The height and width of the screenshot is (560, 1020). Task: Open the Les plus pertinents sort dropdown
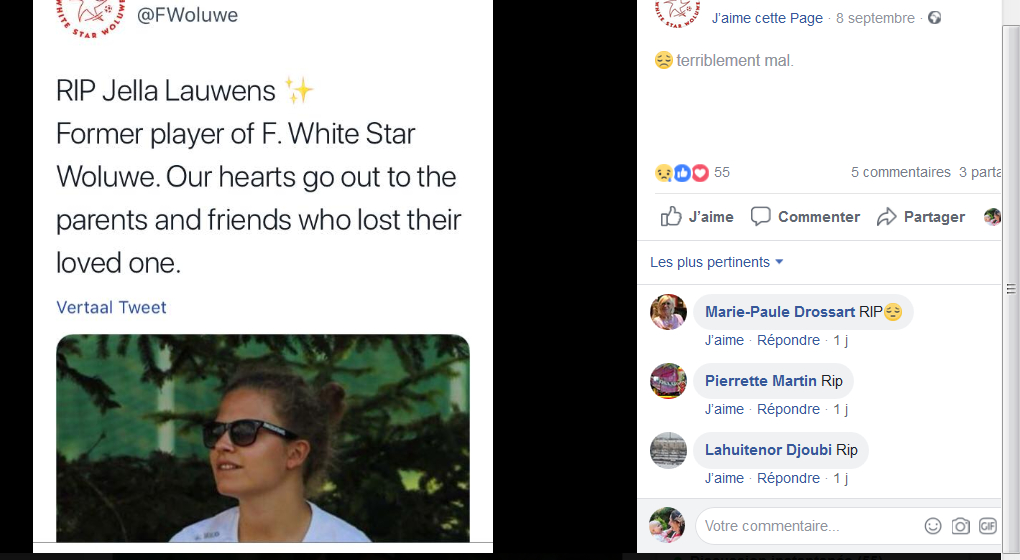(716, 262)
